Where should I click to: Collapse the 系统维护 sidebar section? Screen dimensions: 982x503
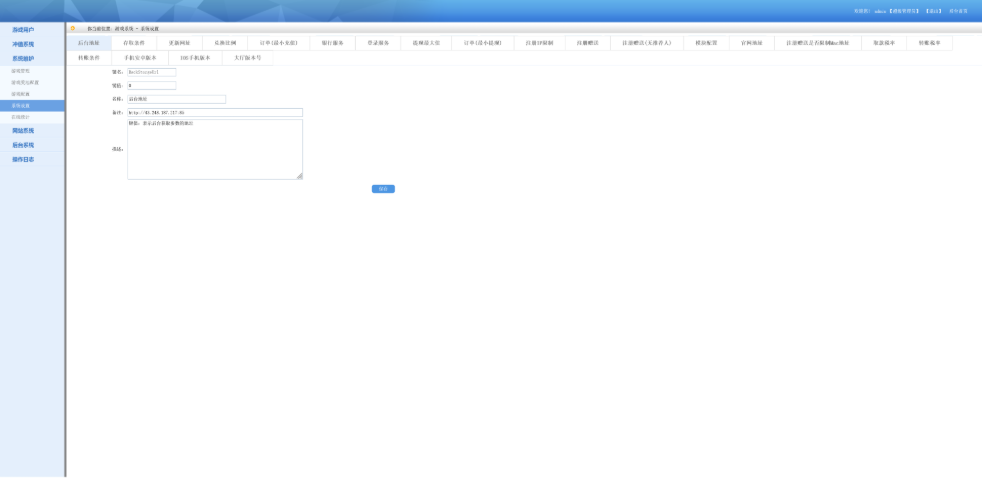coord(23,58)
